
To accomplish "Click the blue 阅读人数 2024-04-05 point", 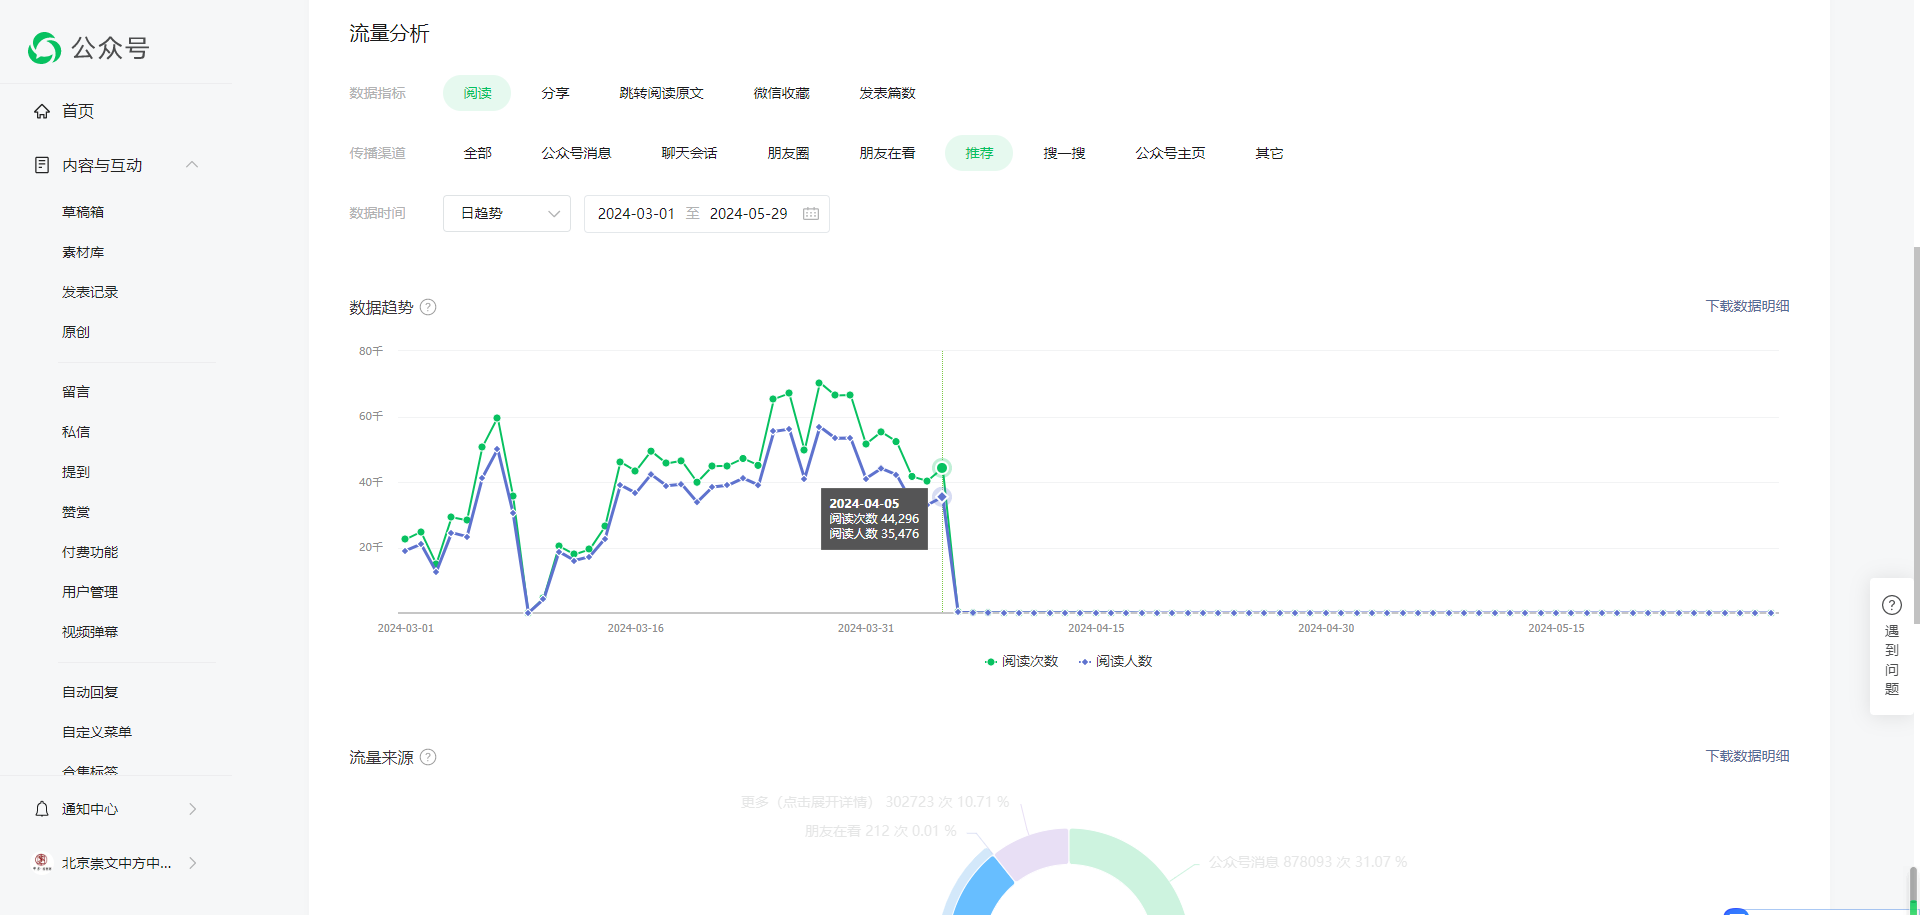I will (942, 497).
